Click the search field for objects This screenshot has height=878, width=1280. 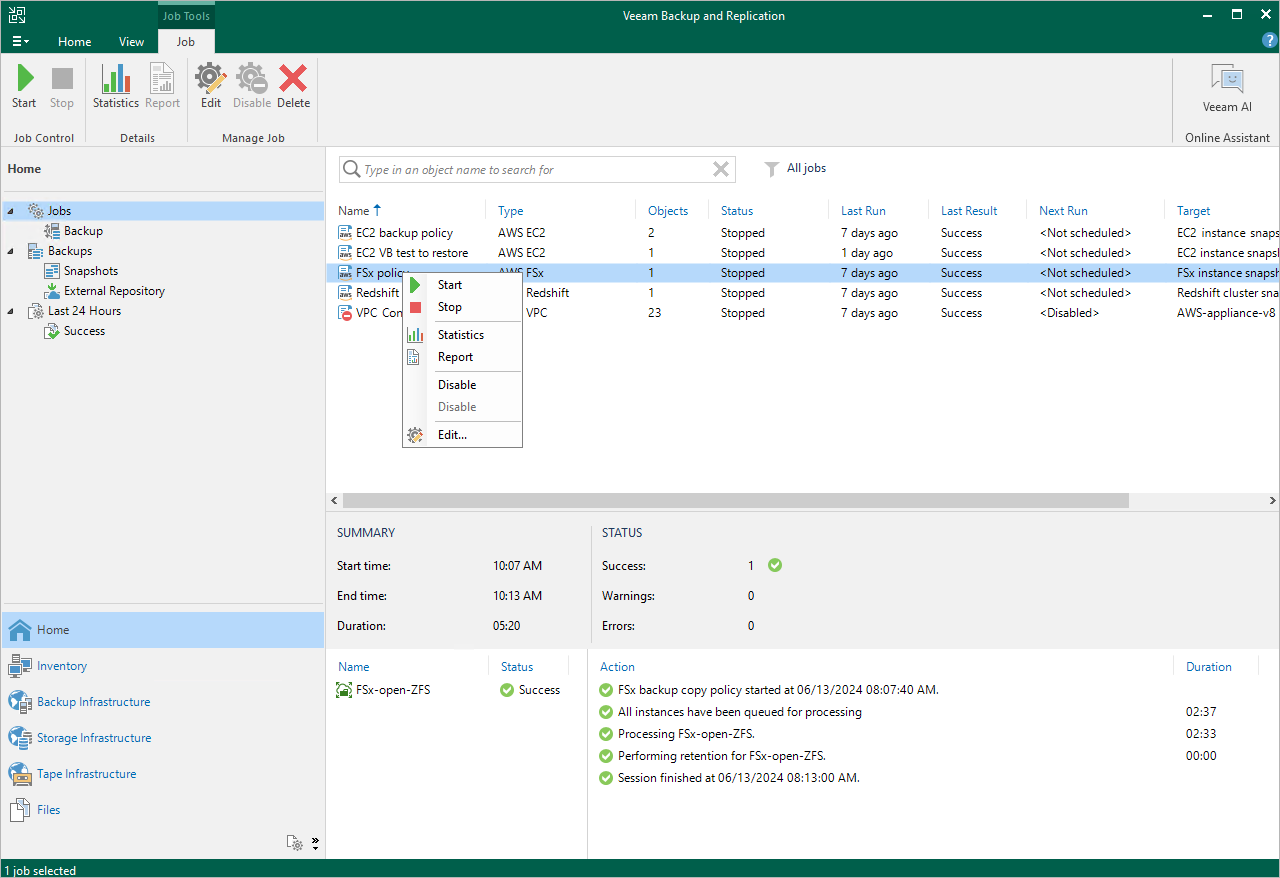[535, 170]
